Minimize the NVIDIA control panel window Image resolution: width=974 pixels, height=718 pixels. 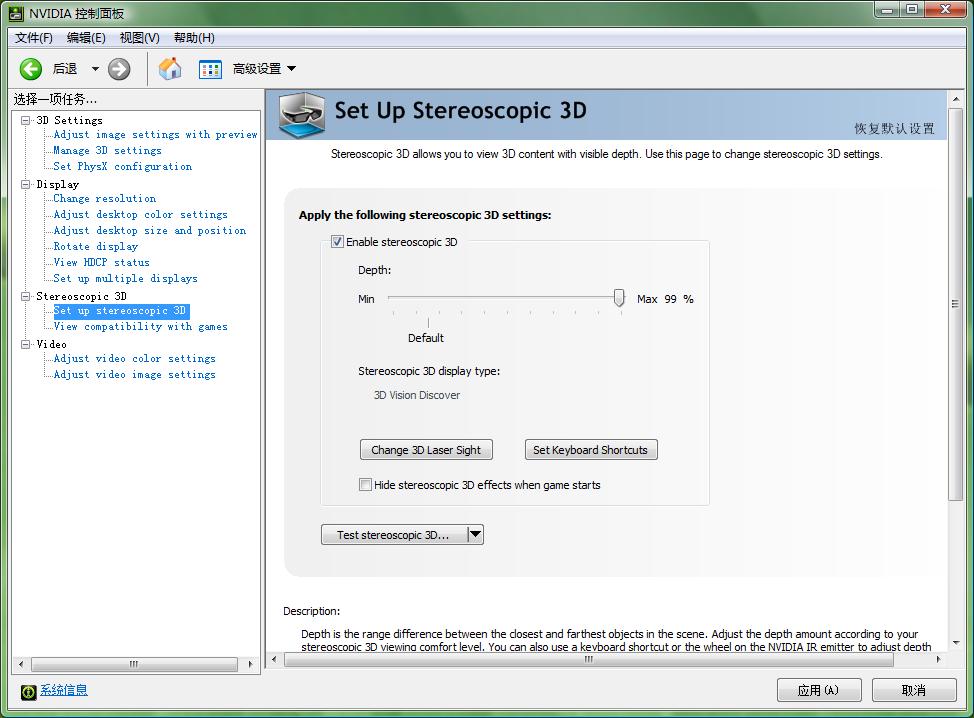click(888, 10)
